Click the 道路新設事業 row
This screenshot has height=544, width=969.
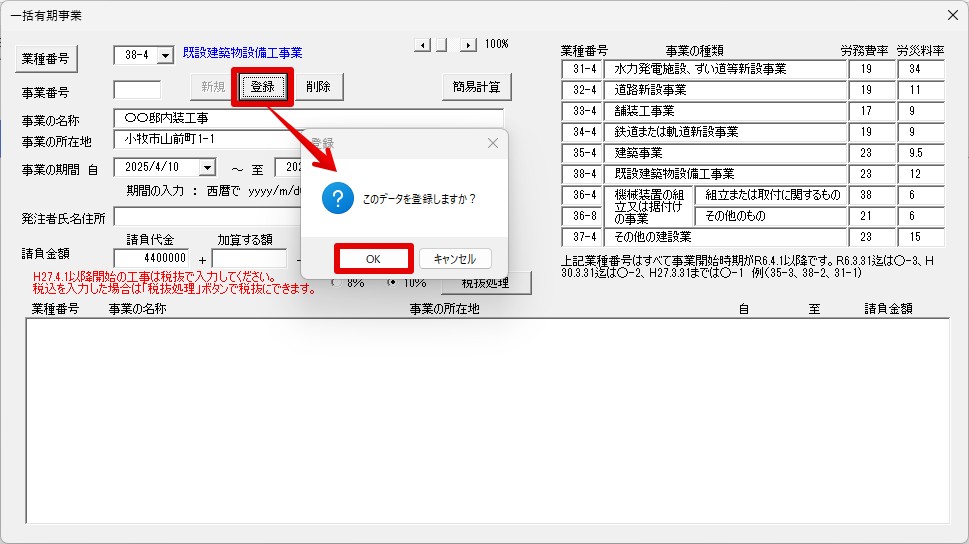pos(725,90)
